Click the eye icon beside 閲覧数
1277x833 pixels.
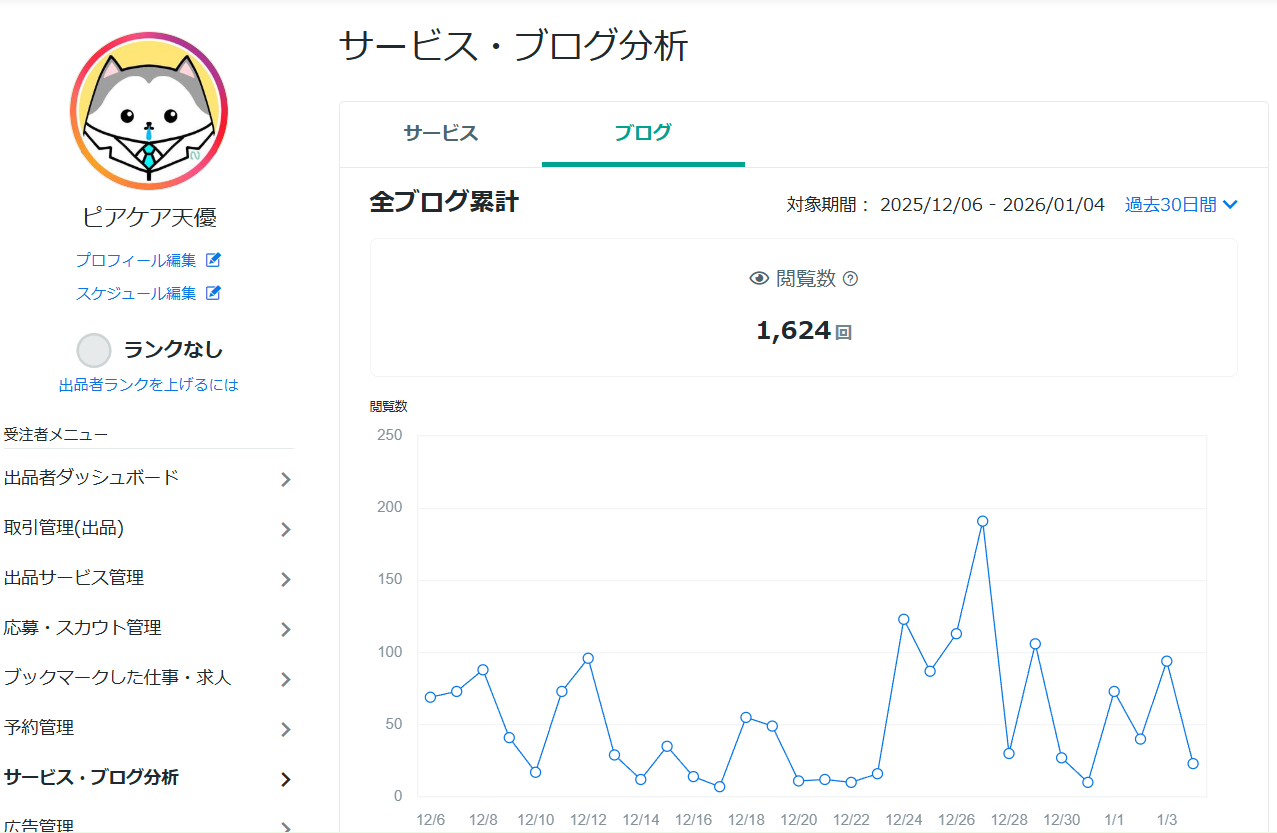(x=758, y=279)
